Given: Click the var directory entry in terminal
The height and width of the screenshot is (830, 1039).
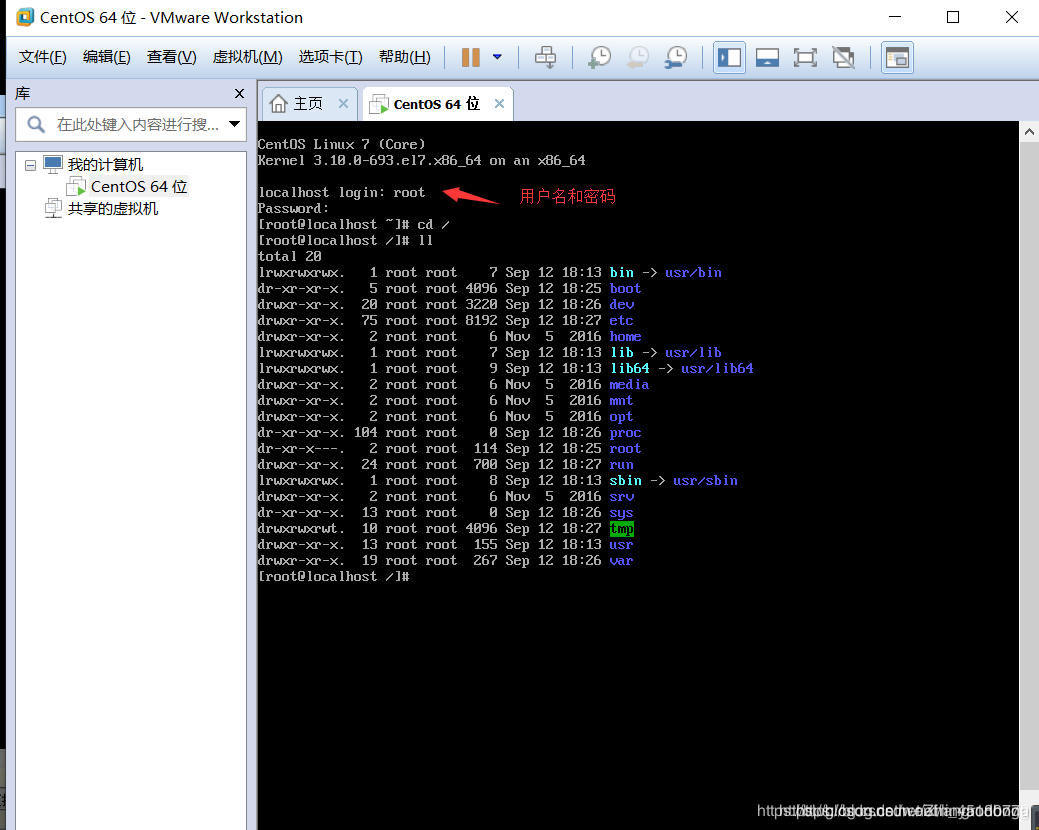Looking at the screenshot, I should (622, 560).
